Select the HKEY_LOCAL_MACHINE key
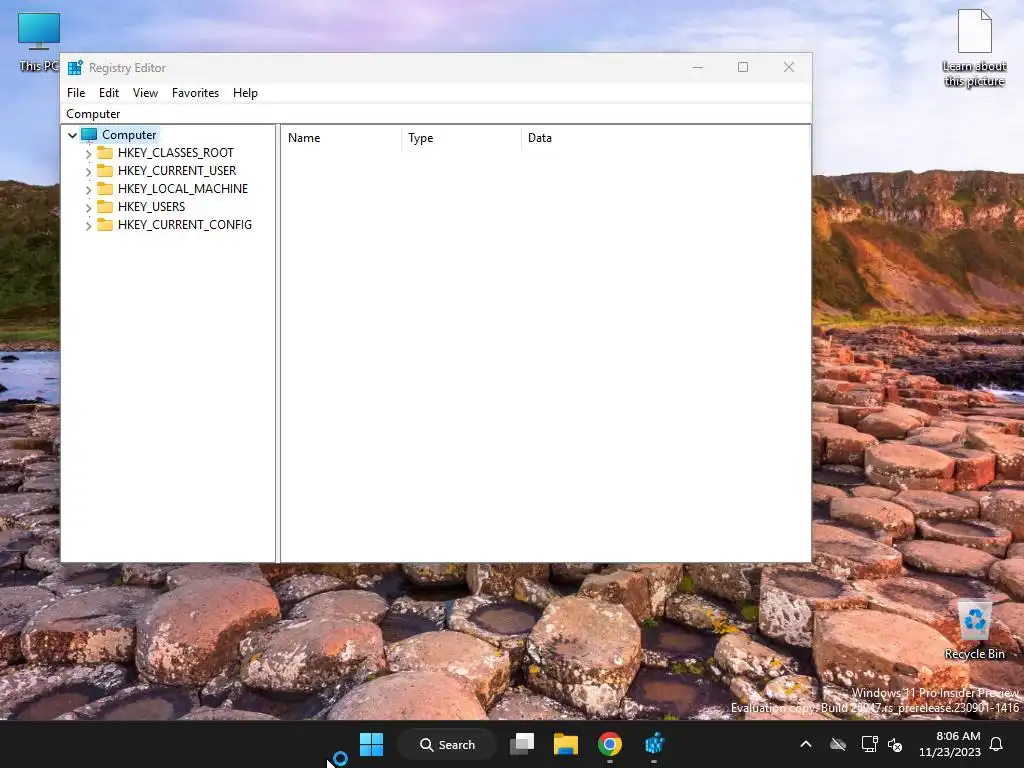1024x768 pixels. tap(183, 189)
